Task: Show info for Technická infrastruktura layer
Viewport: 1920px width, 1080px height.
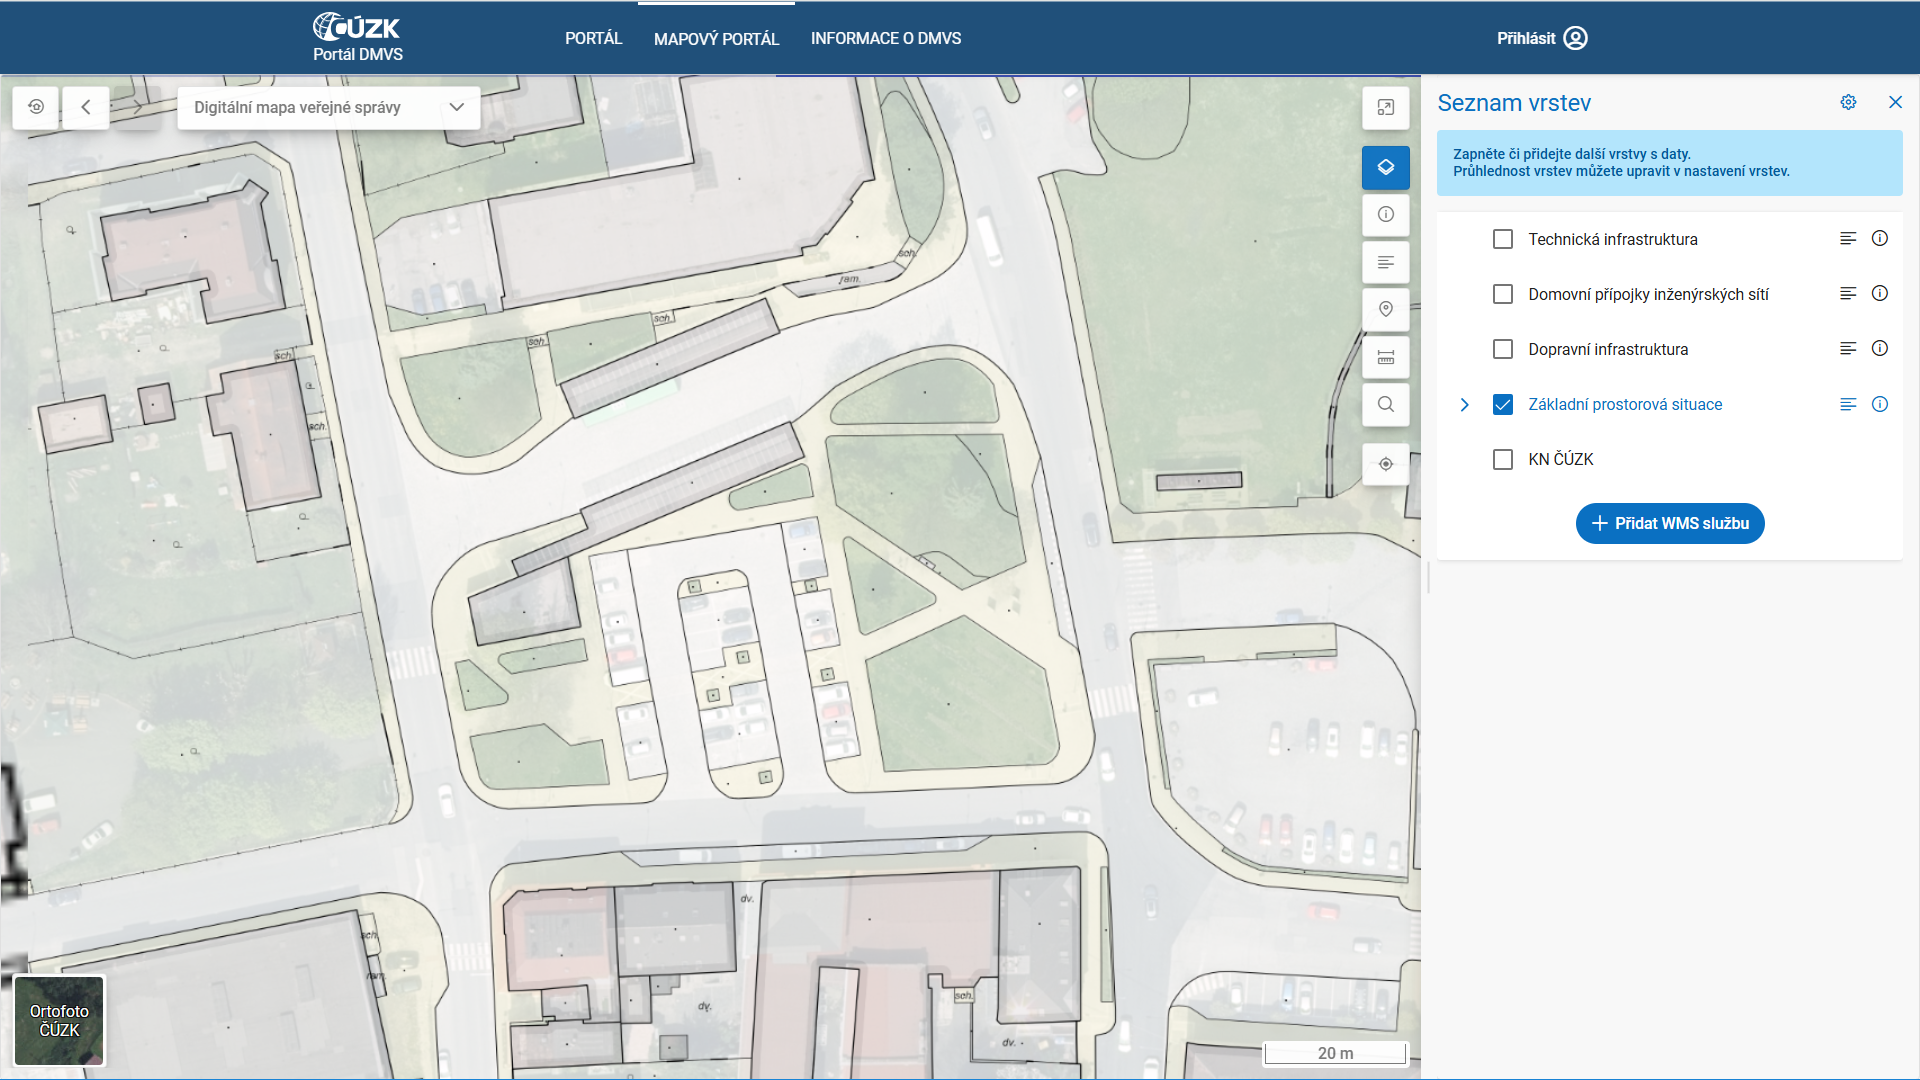Action: coord(1879,239)
